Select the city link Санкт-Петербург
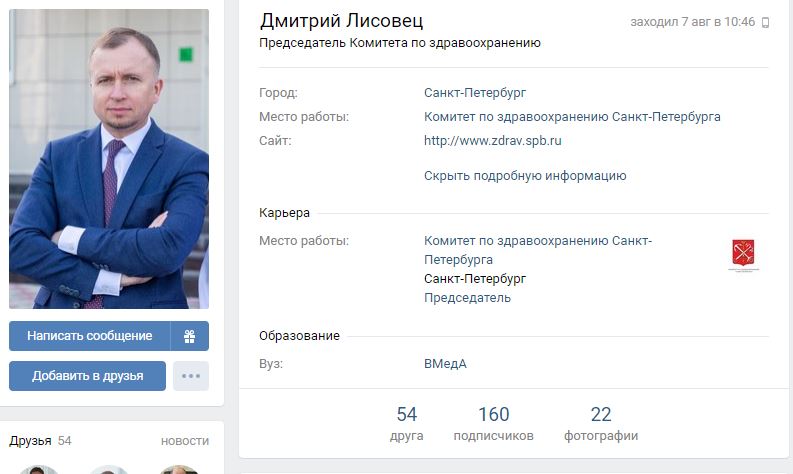793x474 pixels. click(x=475, y=93)
